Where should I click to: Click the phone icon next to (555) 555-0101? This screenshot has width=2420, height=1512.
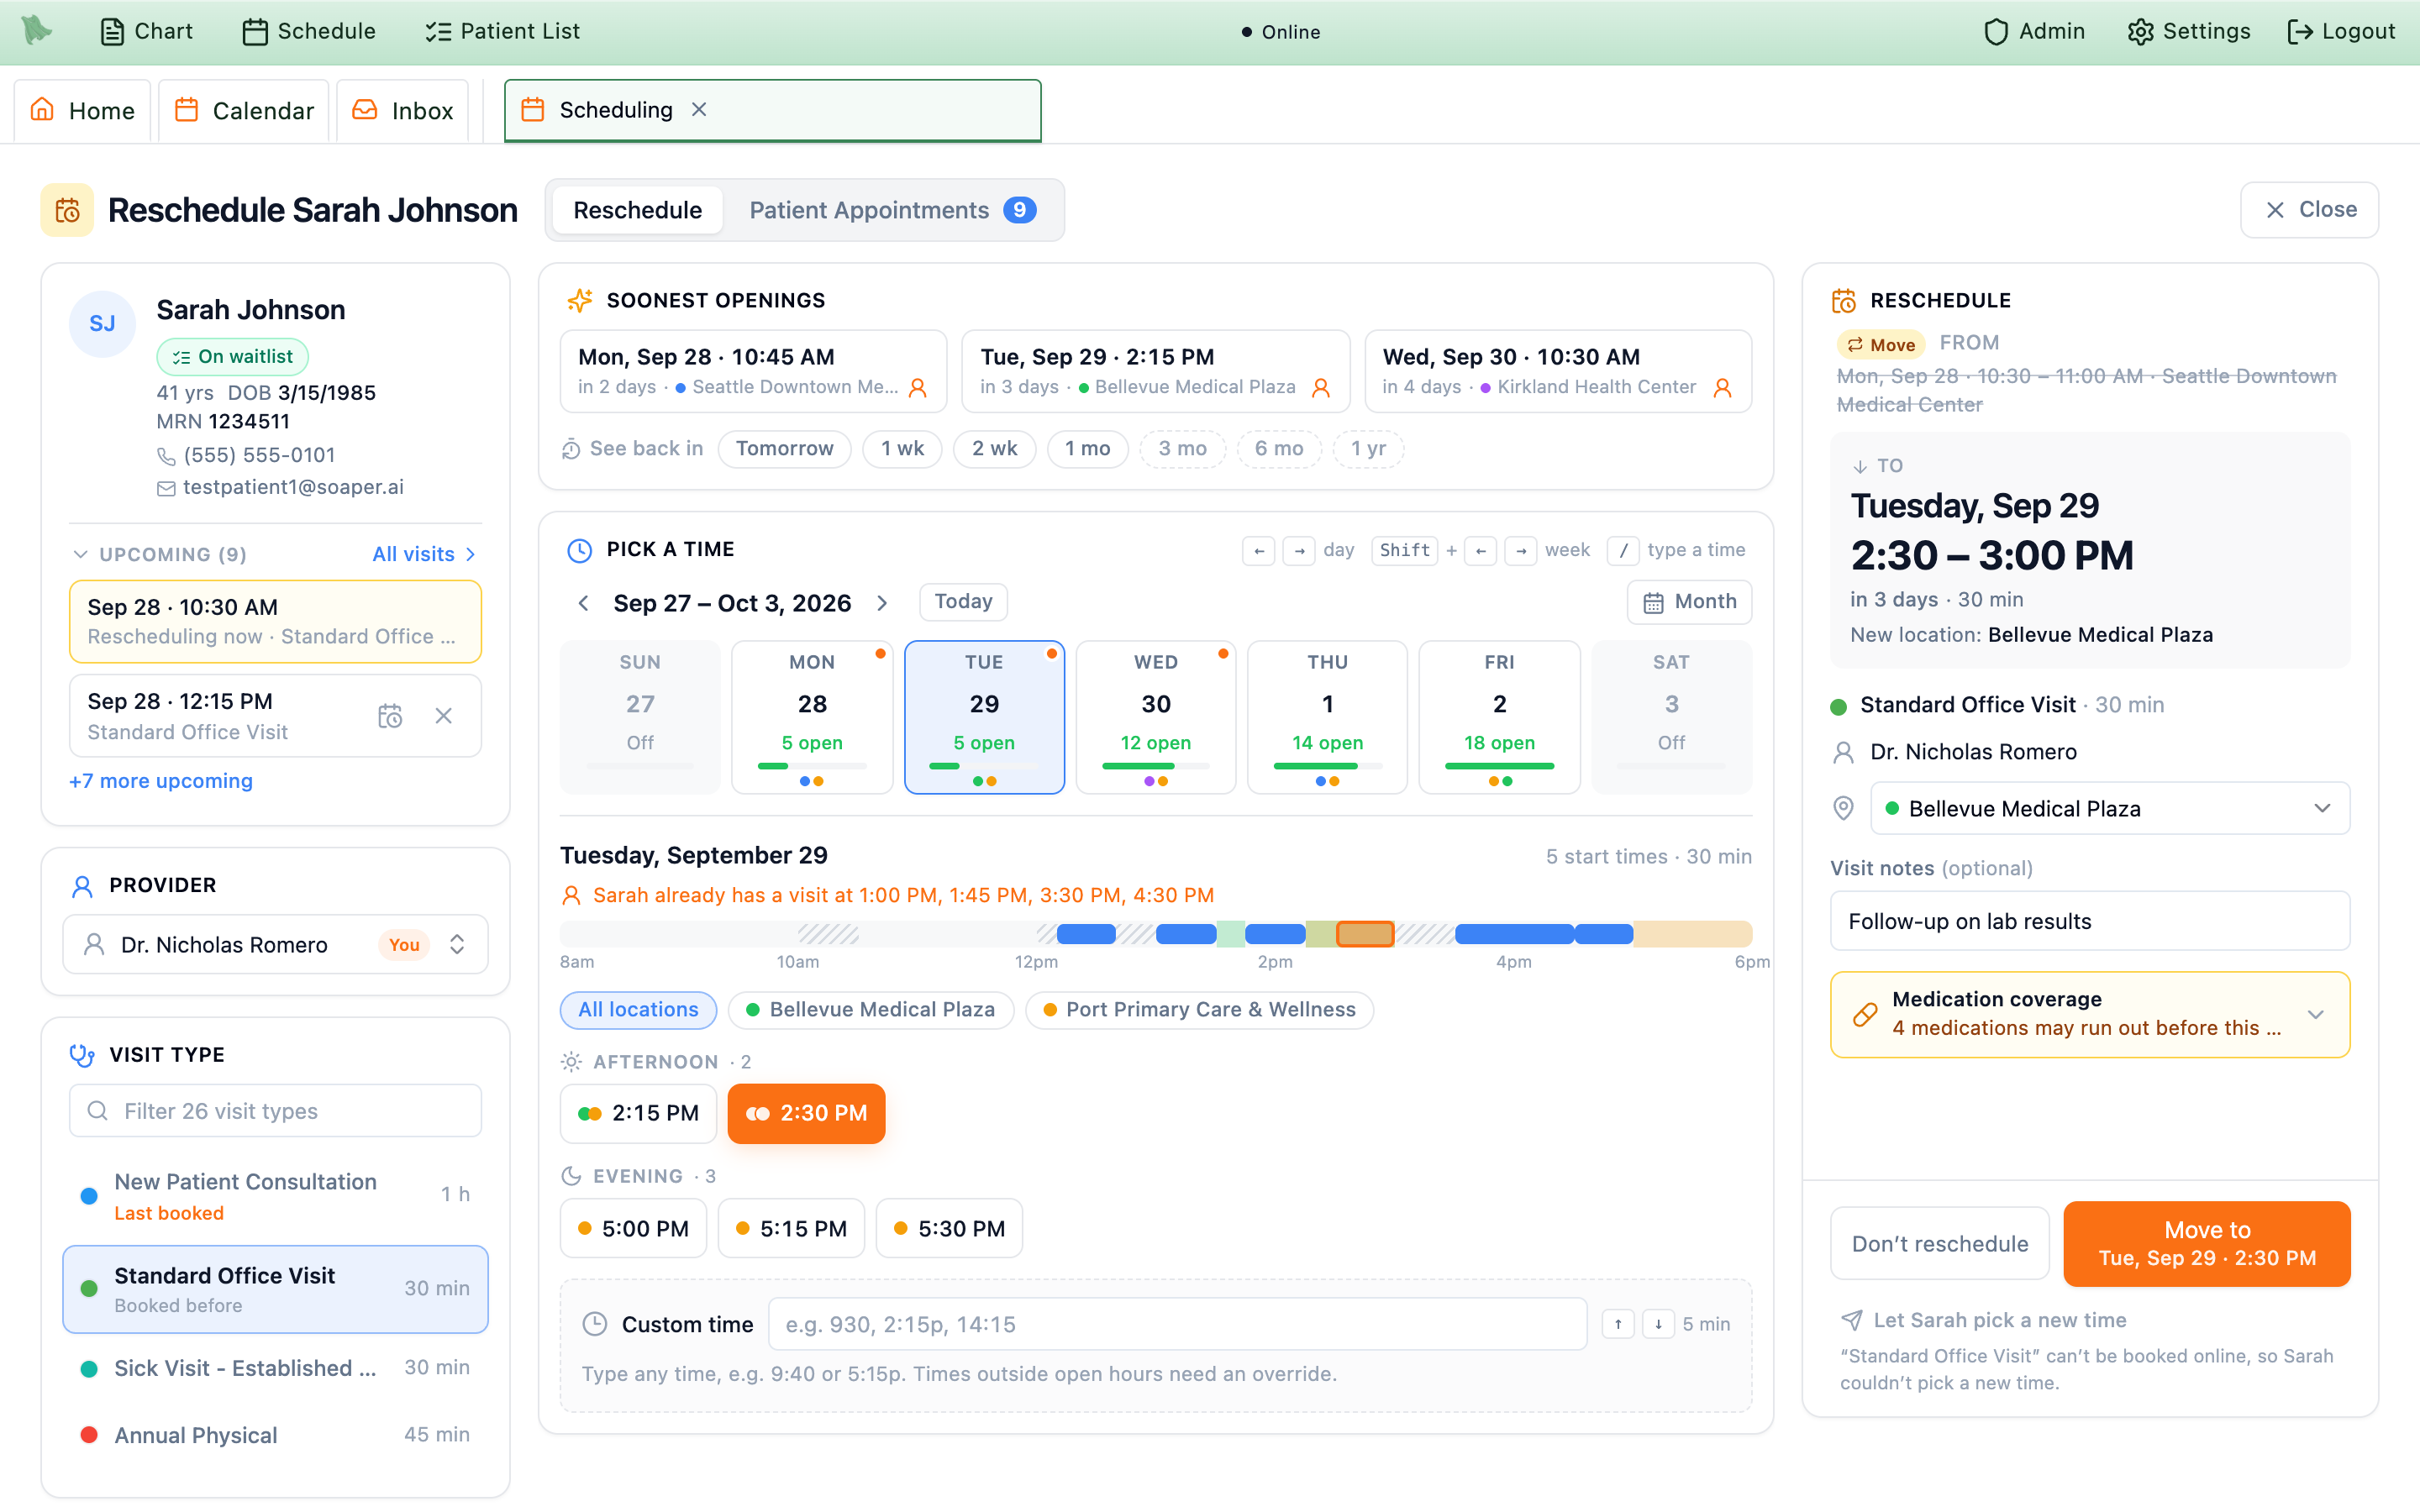[166, 456]
